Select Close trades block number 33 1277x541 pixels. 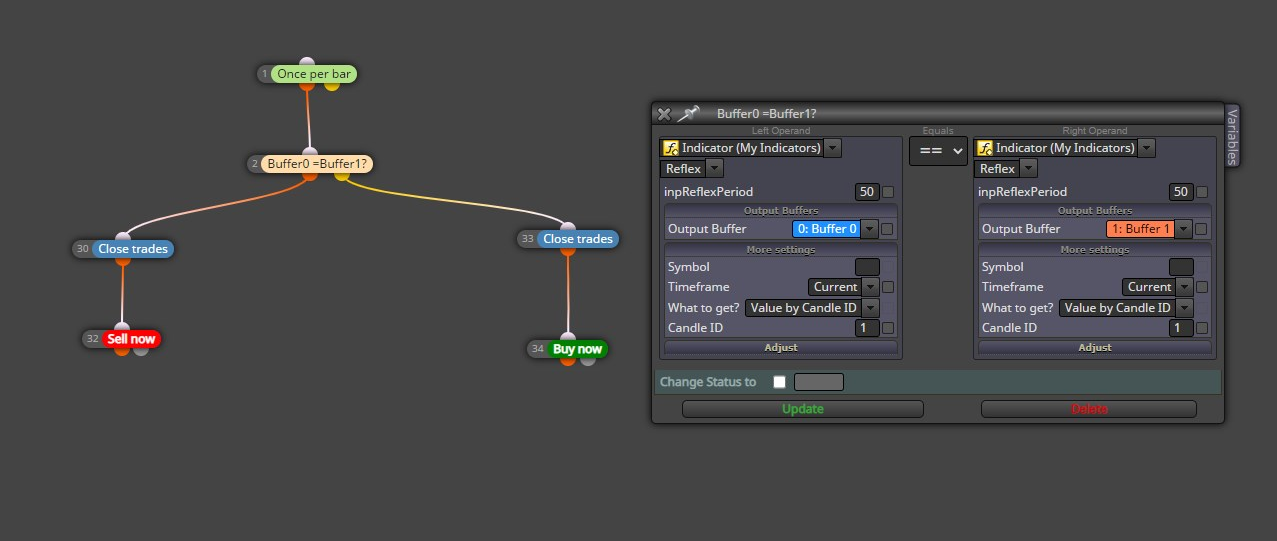click(x=577, y=239)
